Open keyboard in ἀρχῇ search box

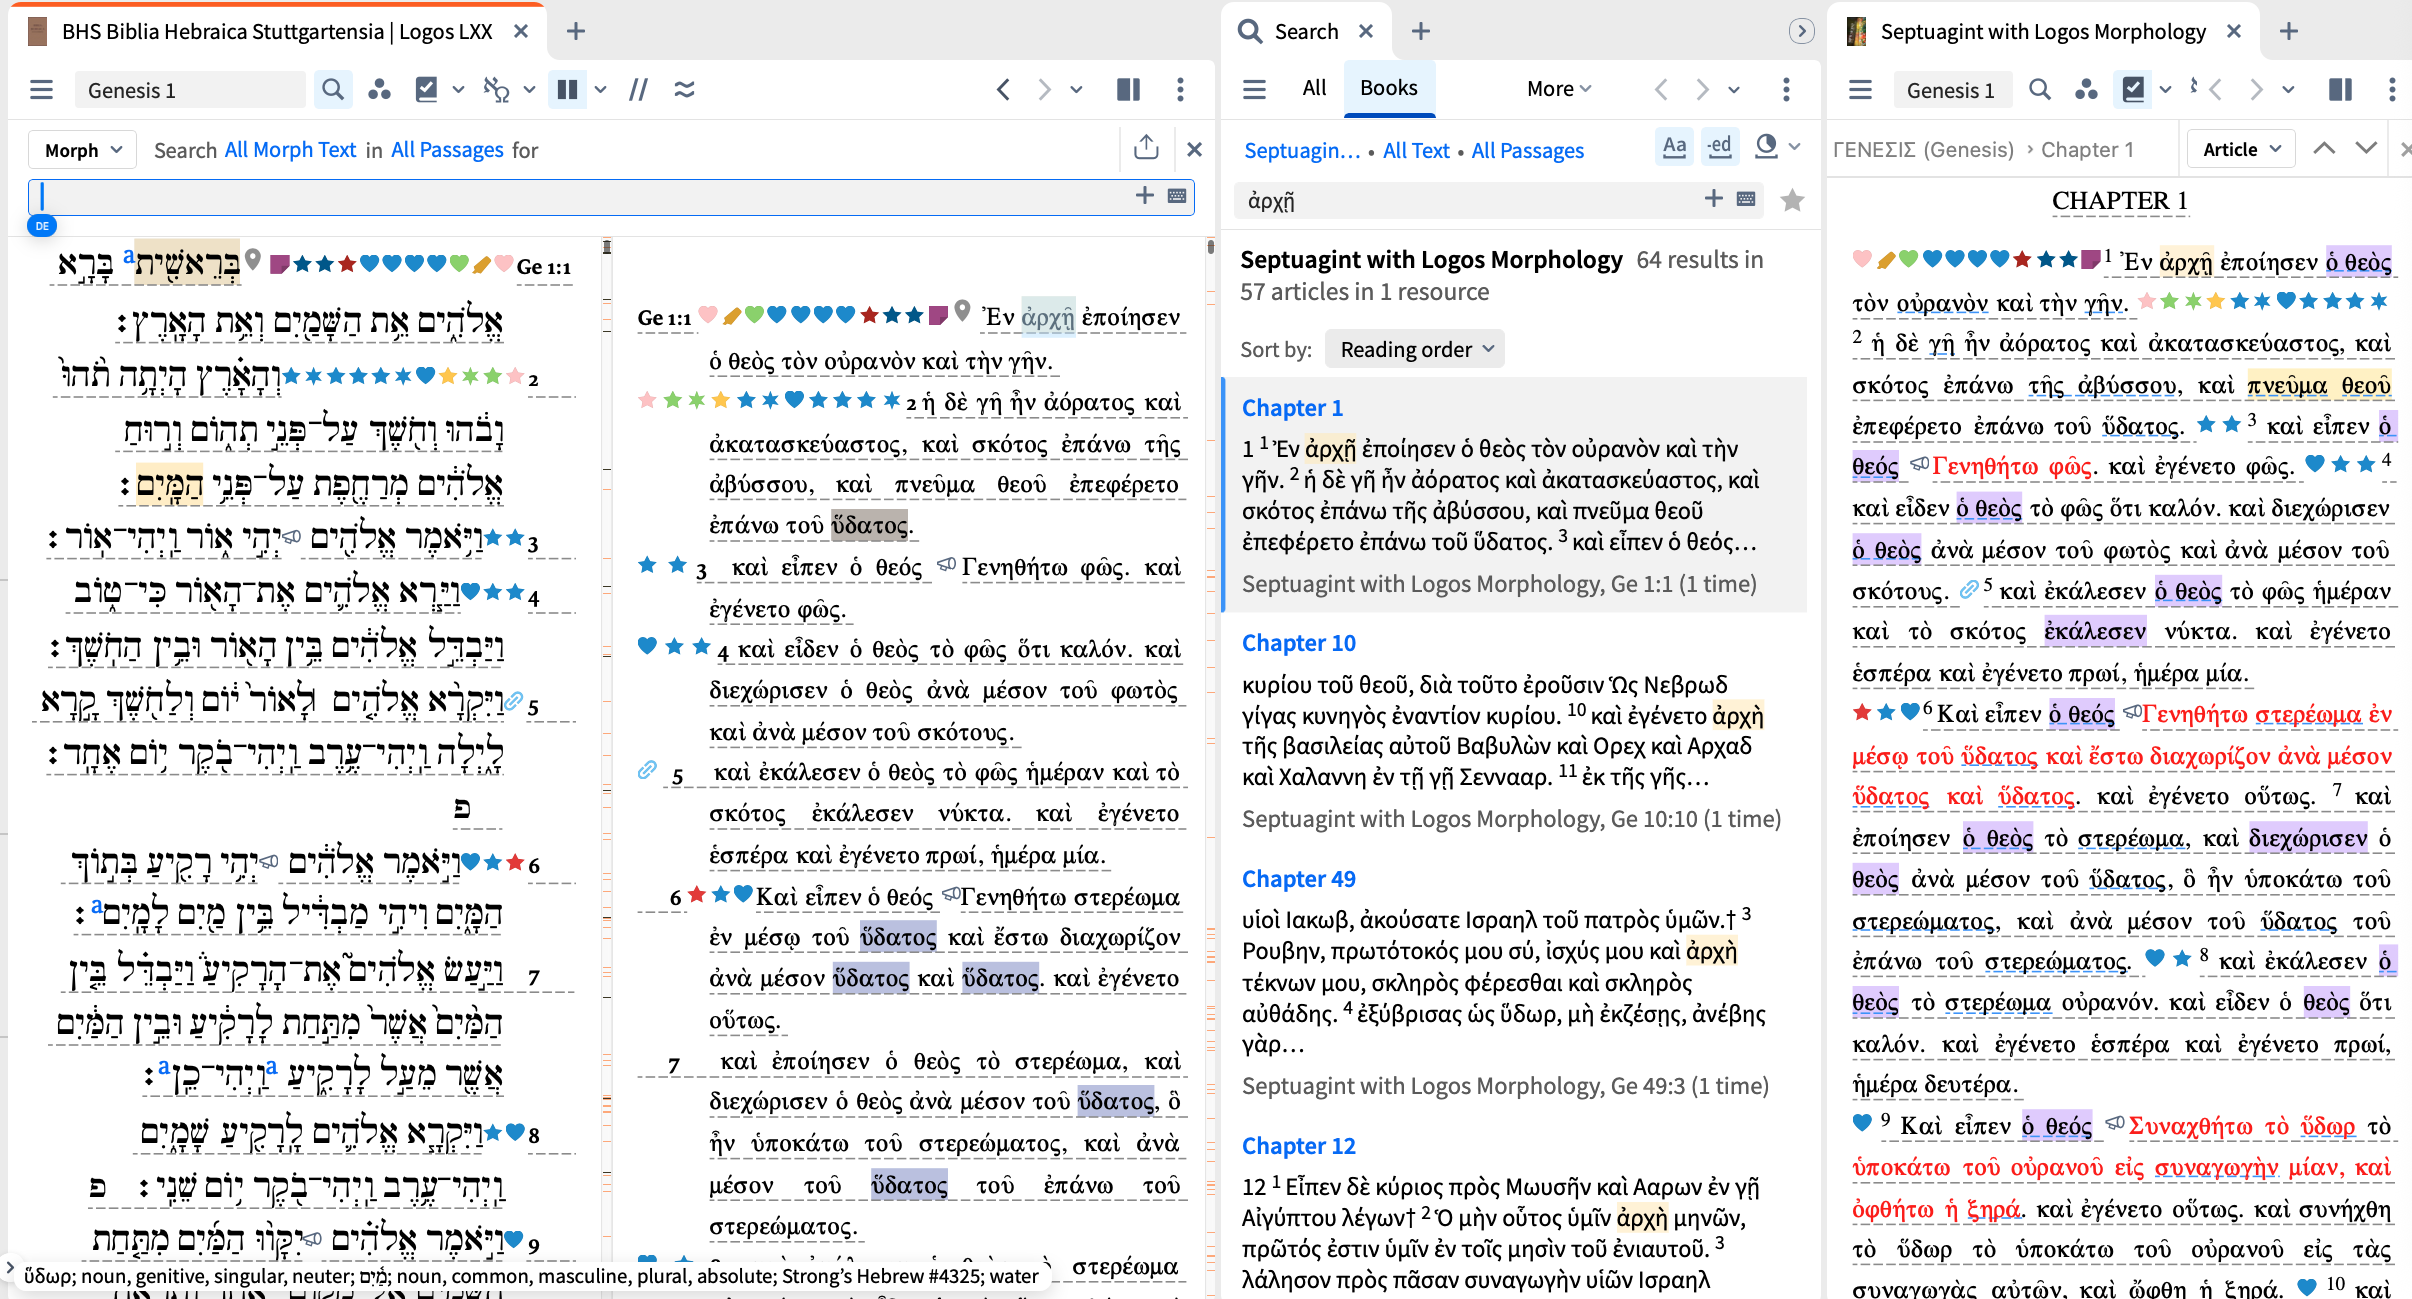(x=1746, y=199)
